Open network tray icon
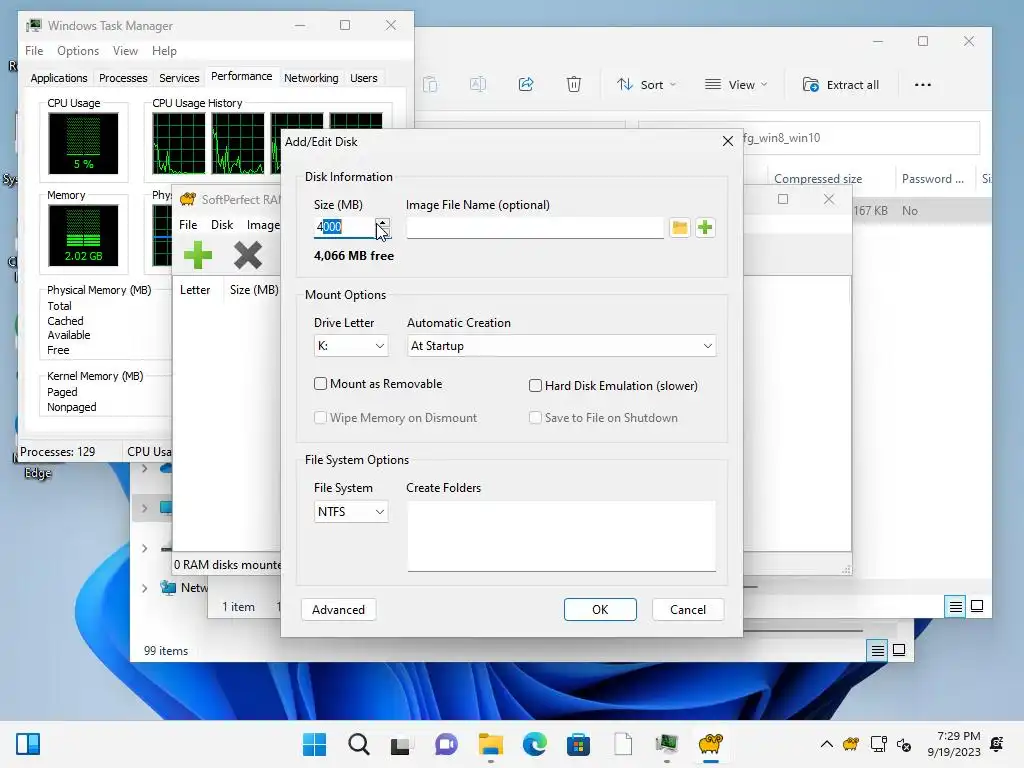The height and width of the screenshot is (768, 1024). click(x=878, y=744)
